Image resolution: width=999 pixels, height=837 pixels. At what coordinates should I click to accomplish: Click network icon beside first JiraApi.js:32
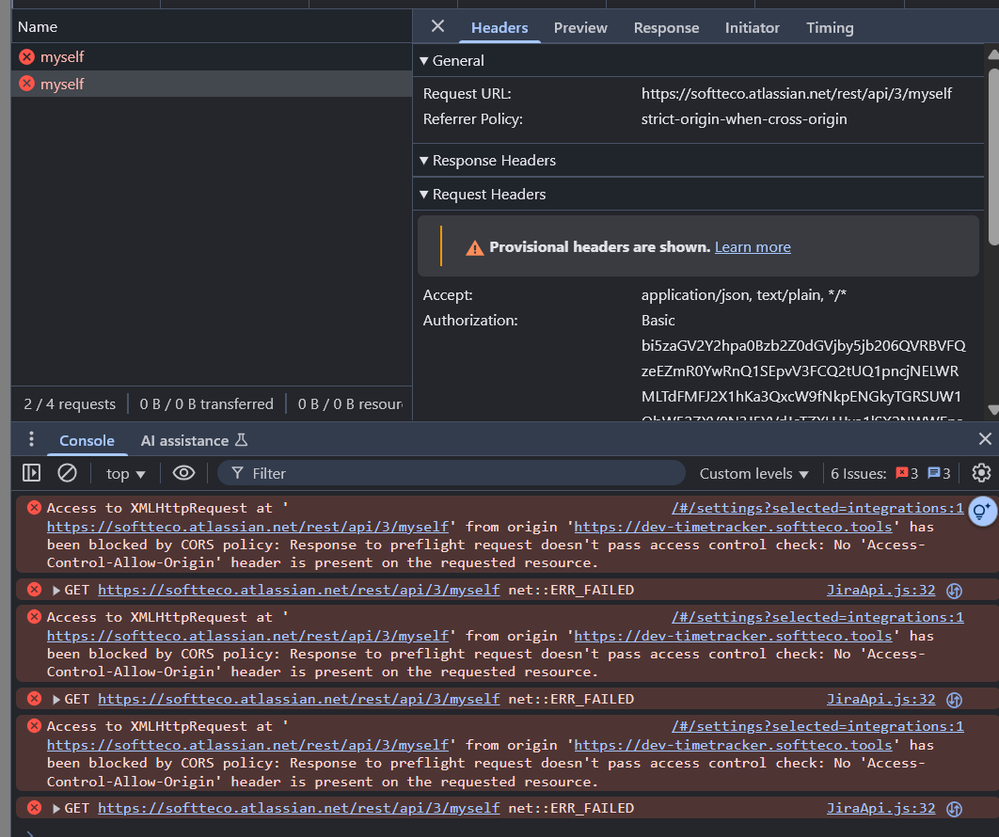[954, 590]
